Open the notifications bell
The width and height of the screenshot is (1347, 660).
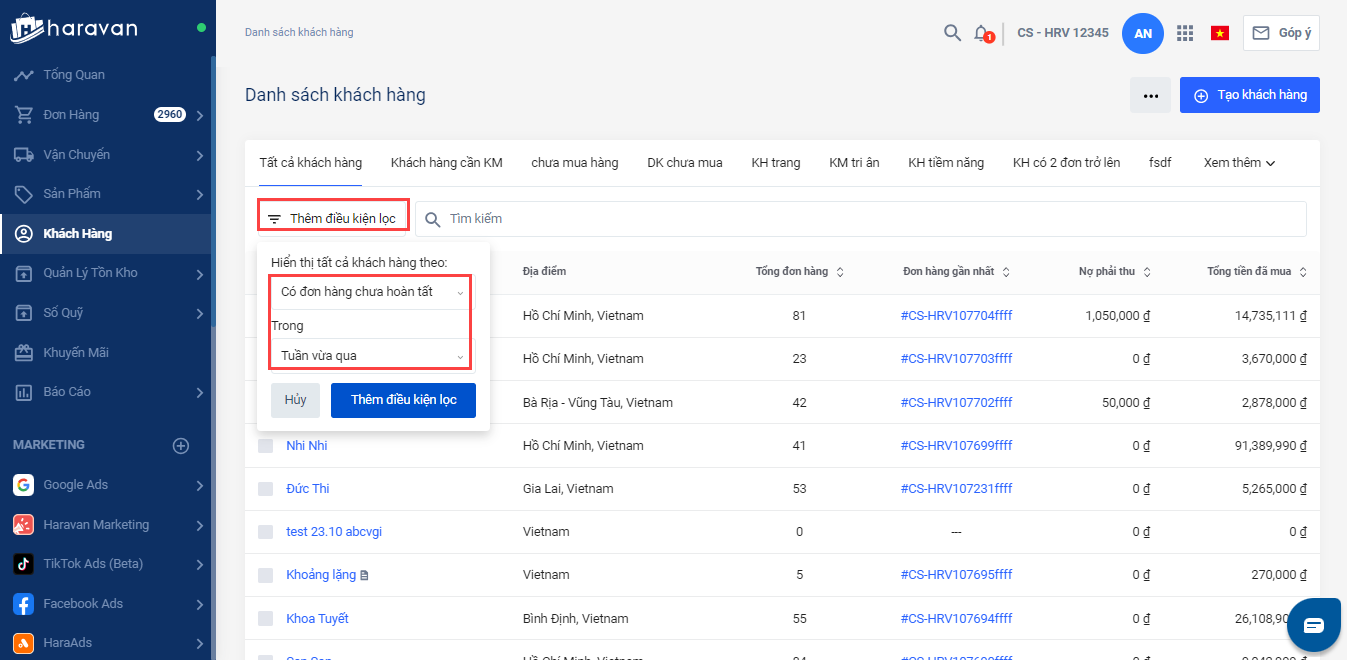tap(982, 33)
